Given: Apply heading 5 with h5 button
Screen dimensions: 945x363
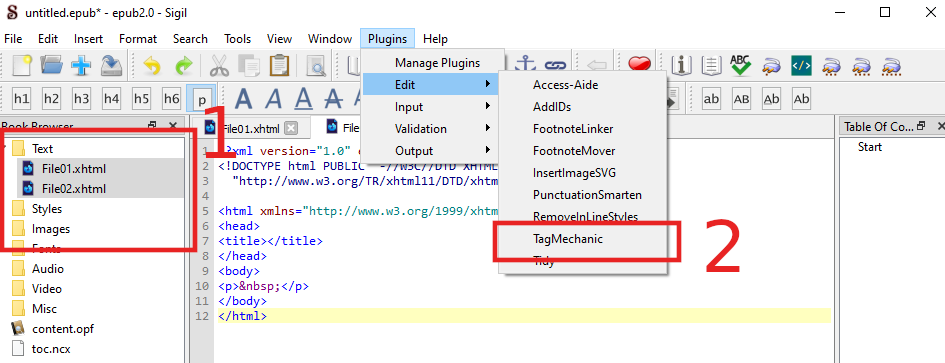Looking at the screenshot, I should click(142, 98).
